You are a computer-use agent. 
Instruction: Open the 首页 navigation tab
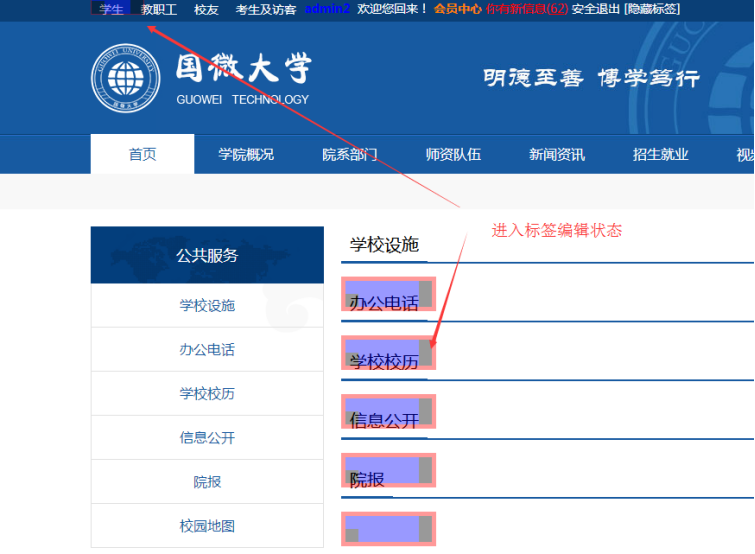point(142,154)
